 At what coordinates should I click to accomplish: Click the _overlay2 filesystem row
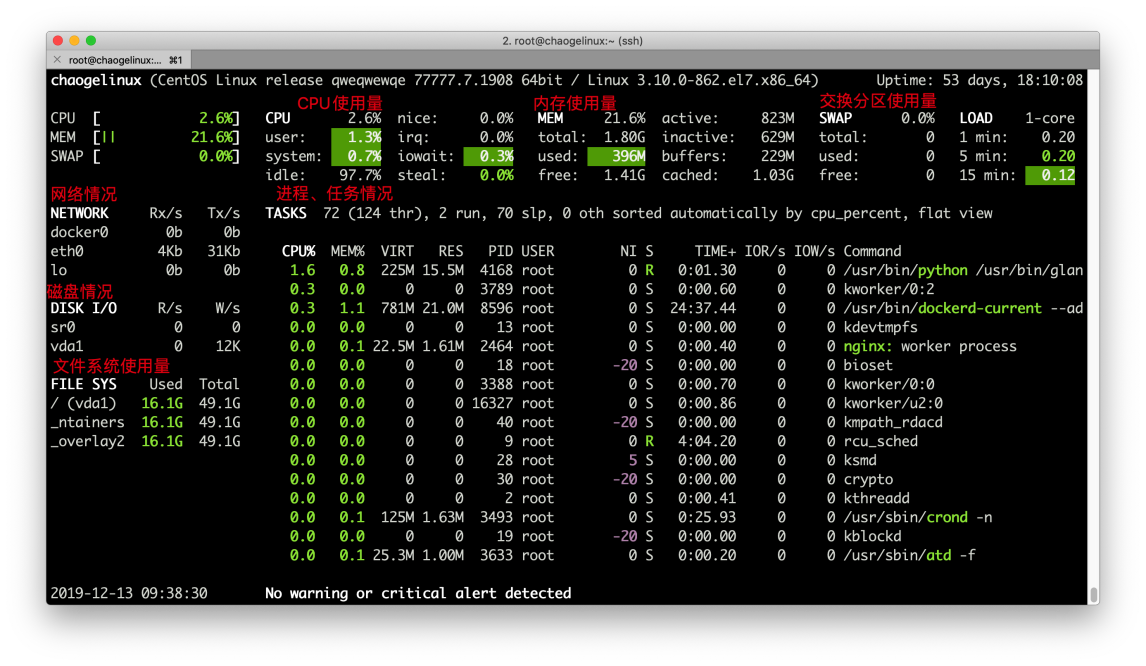[x=145, y=442]
